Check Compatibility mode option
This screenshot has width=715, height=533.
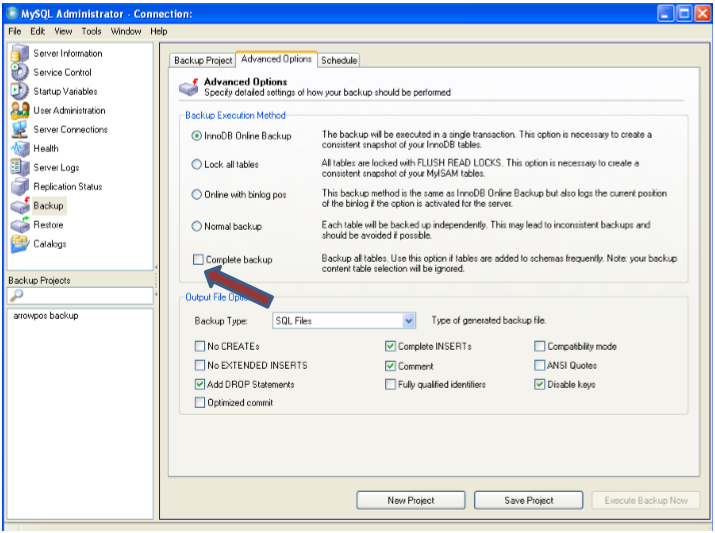pos(539,346)
